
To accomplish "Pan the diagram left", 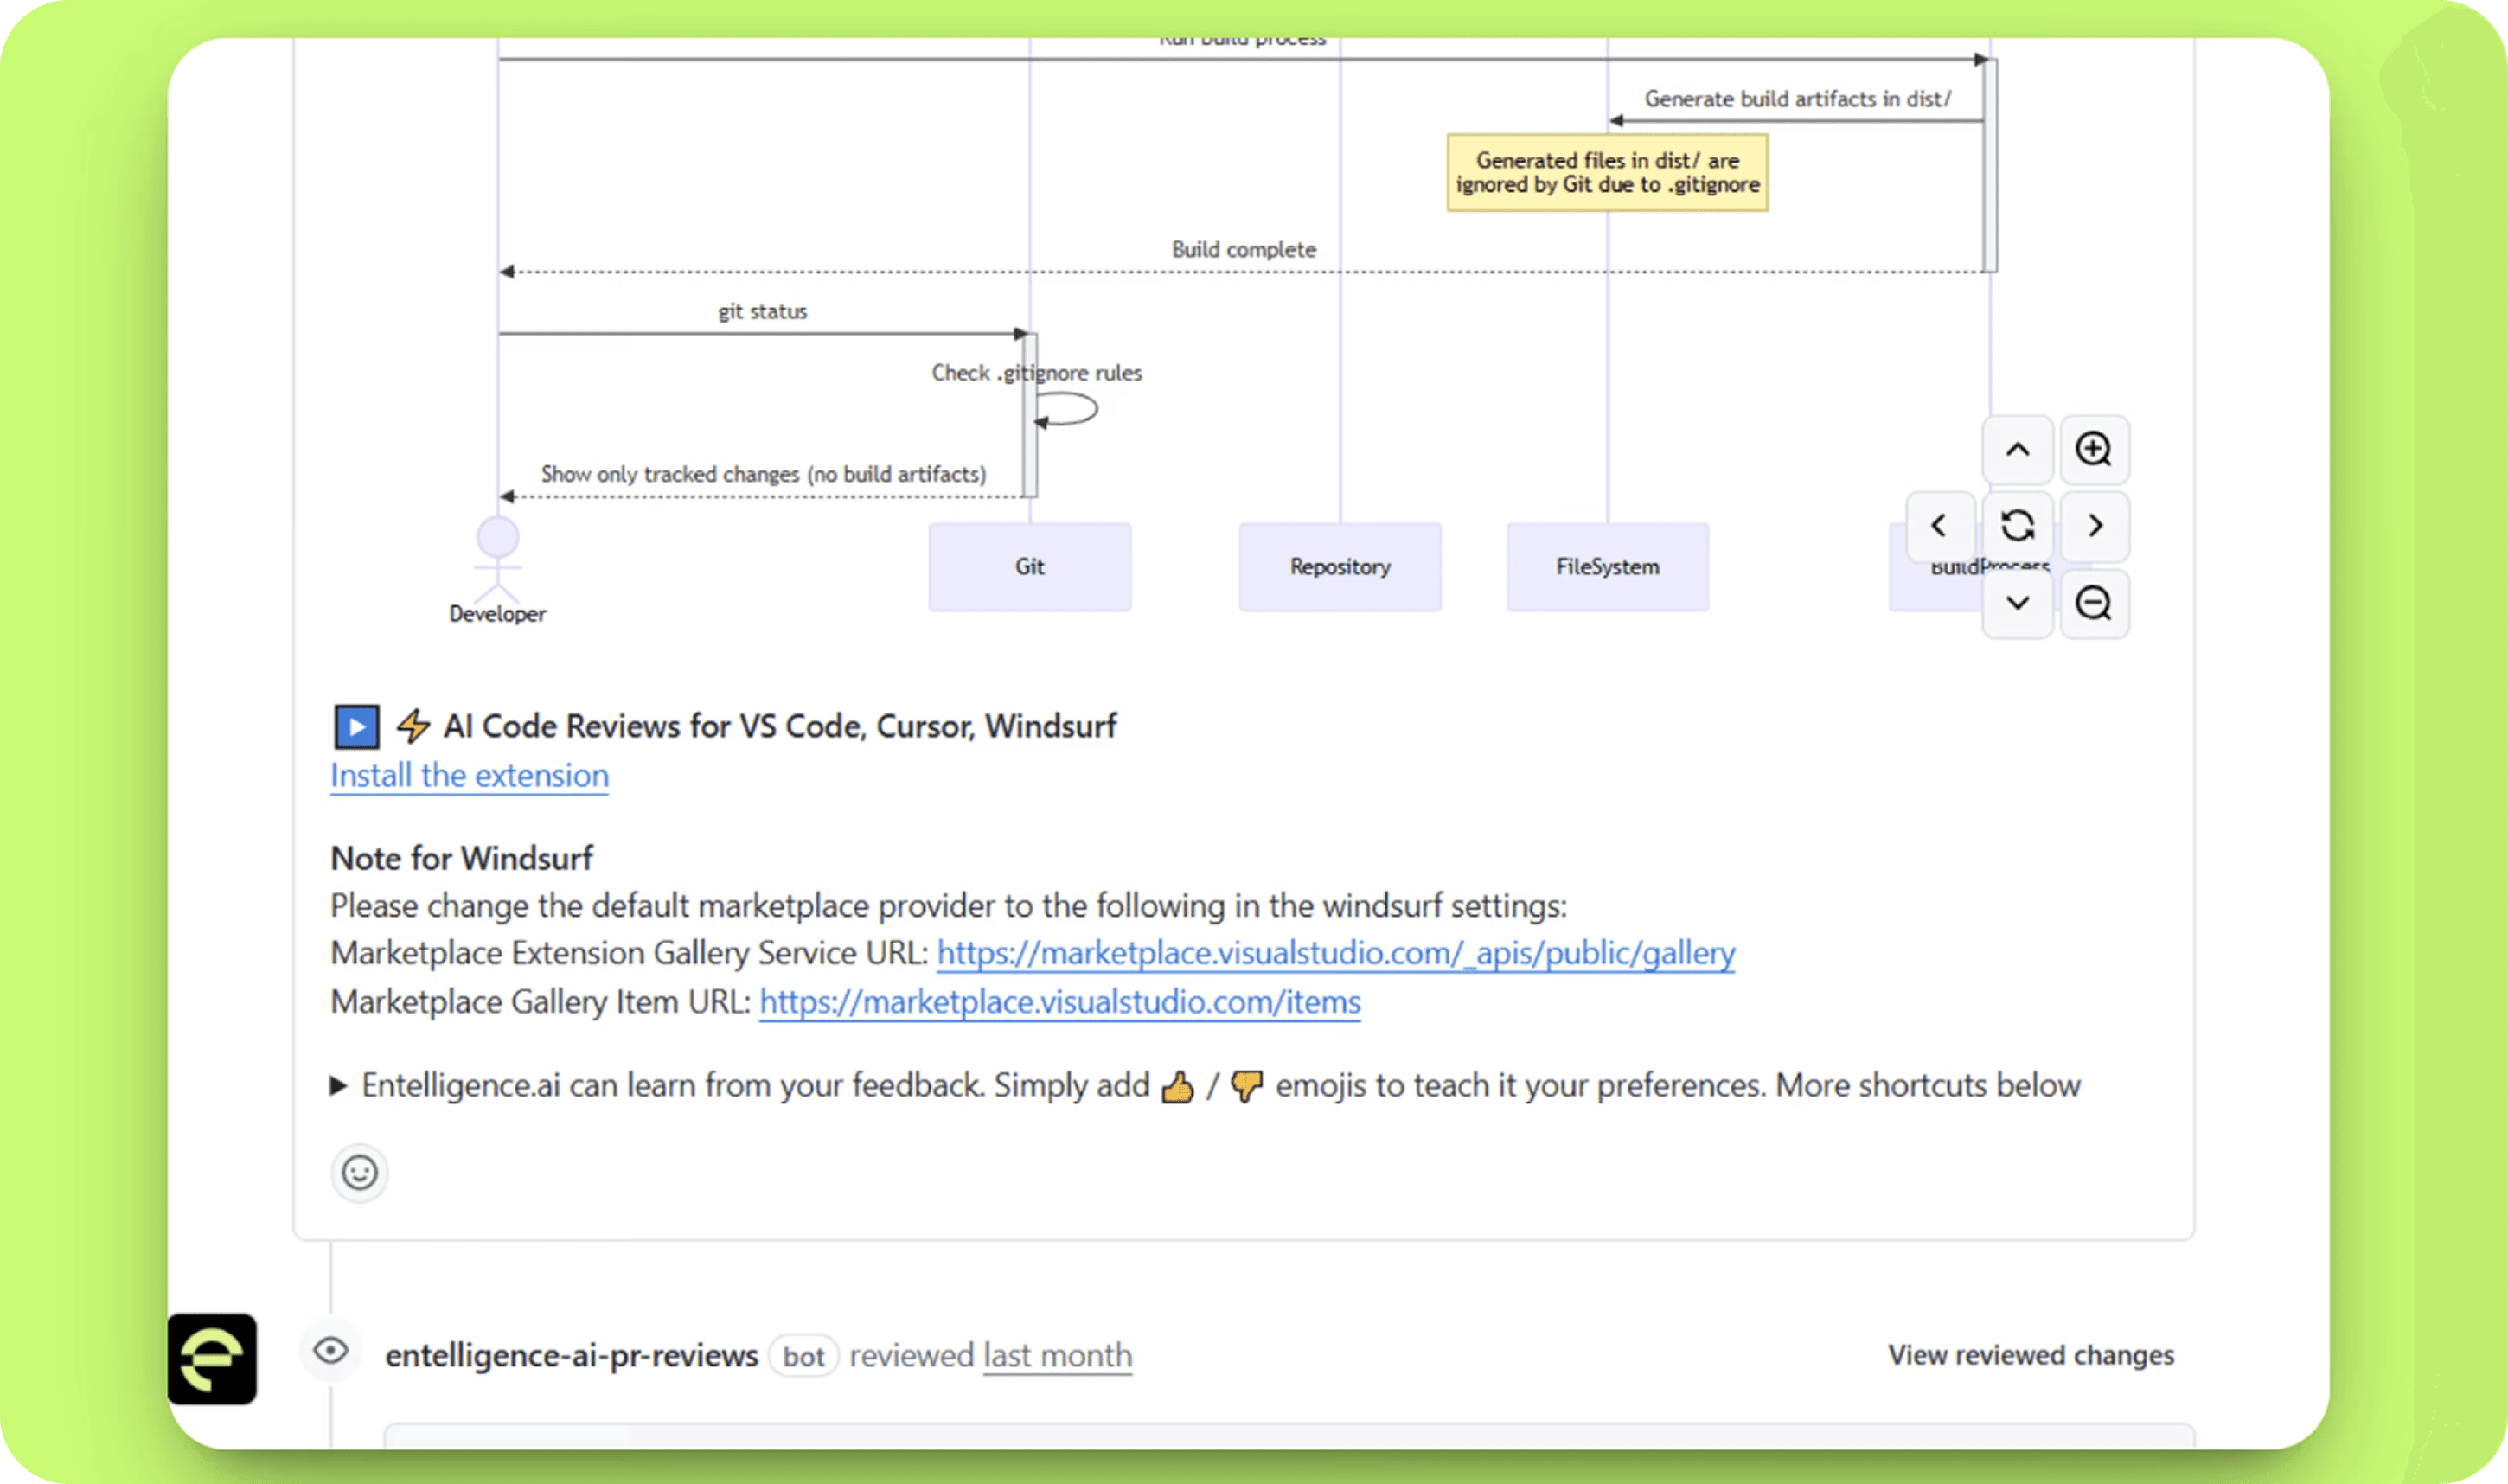I will coord(1939,526).
